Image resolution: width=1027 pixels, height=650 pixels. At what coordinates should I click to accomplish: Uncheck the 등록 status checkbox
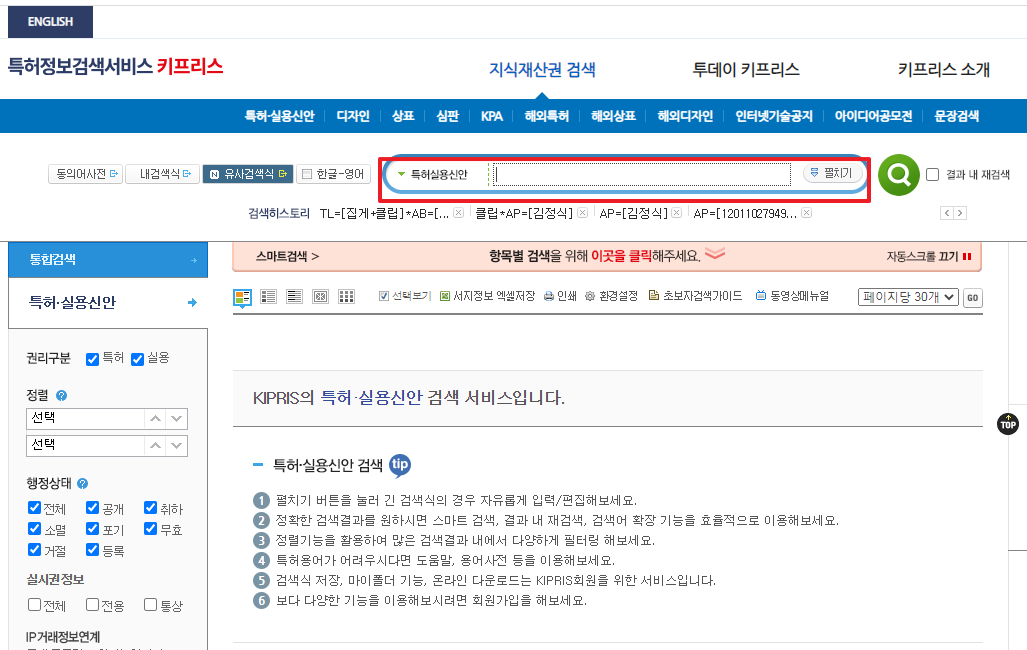coord(92,550)
